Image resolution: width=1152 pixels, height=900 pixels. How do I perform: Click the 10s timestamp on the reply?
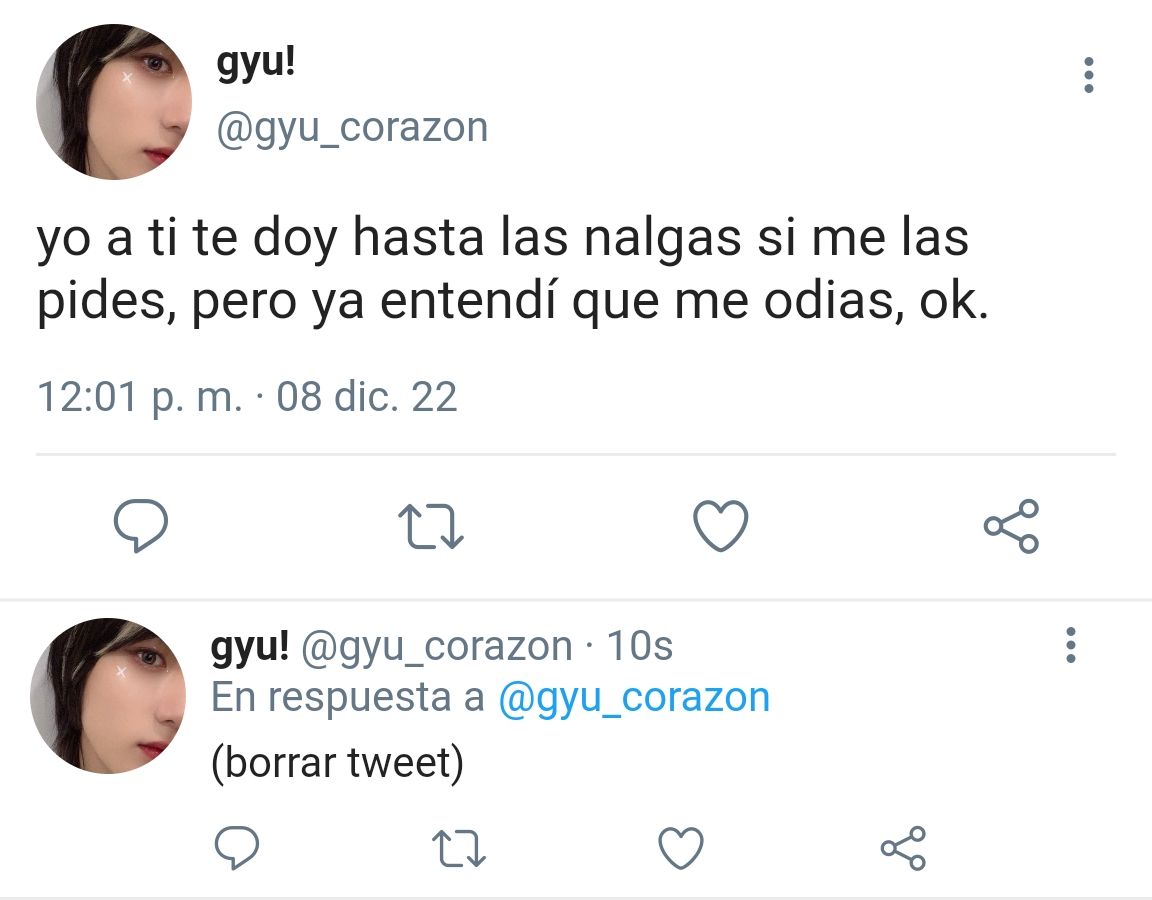click(x=639, y=647)
